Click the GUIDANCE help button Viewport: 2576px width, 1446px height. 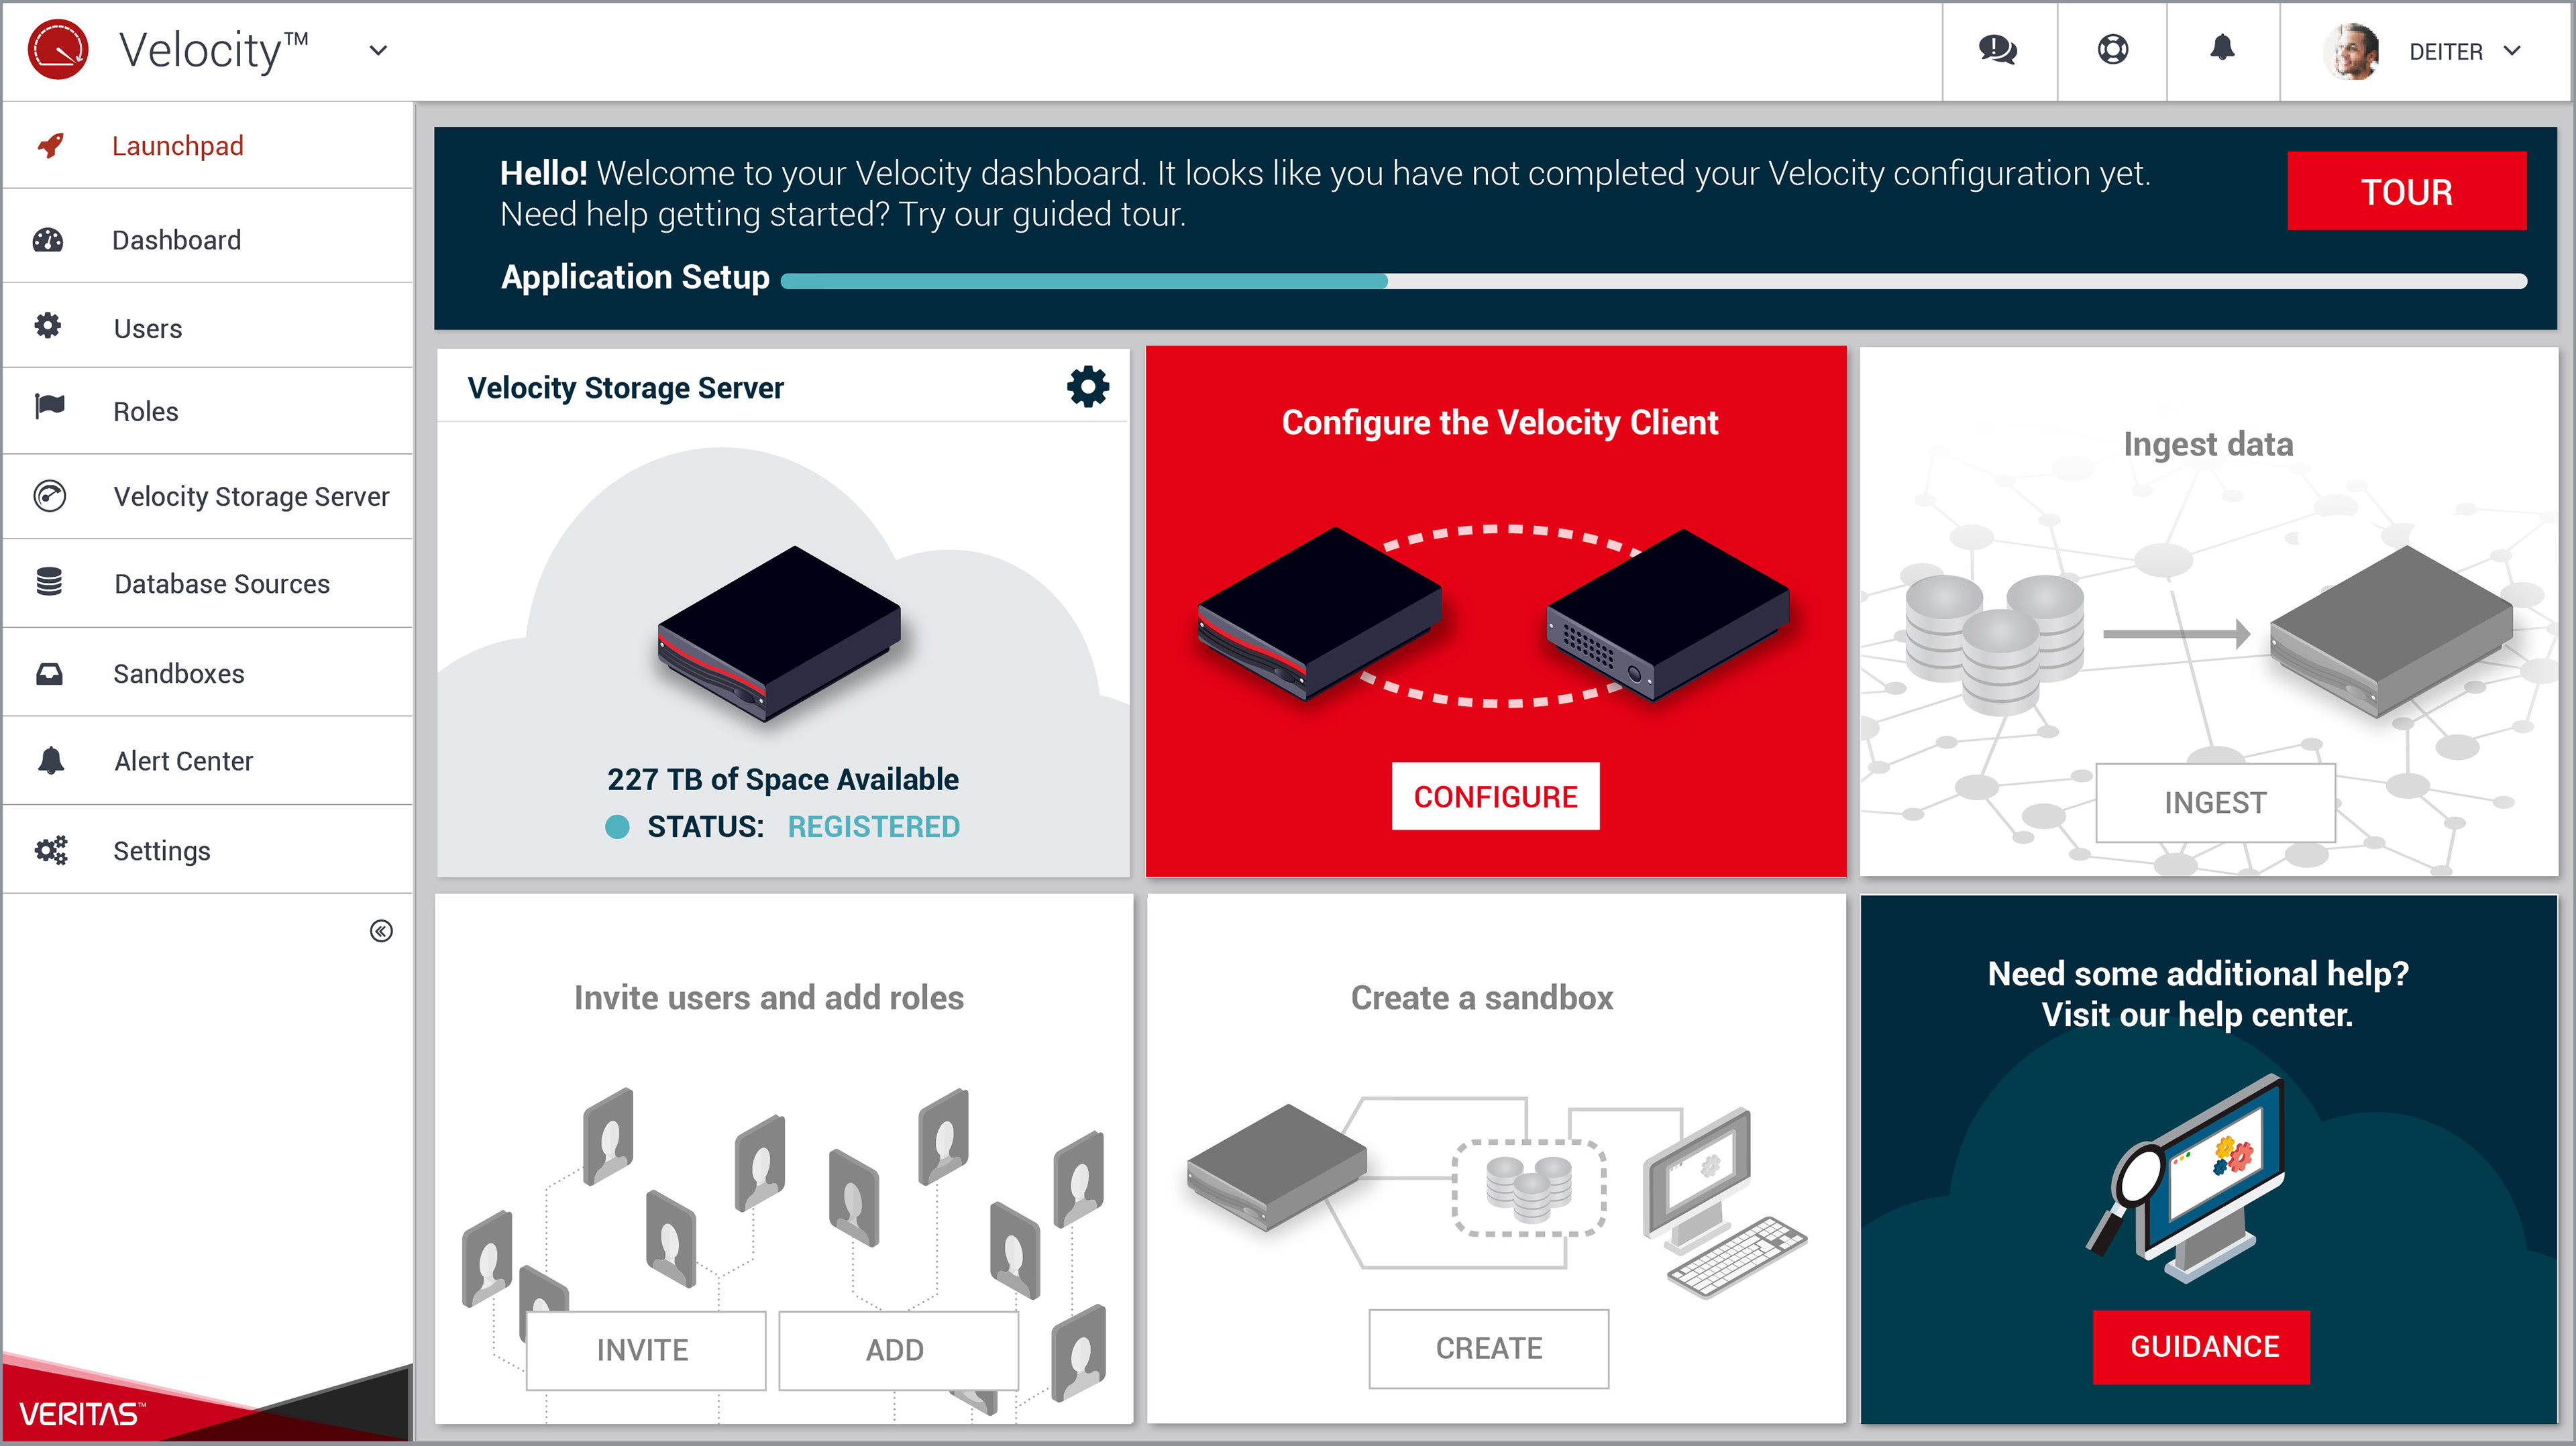coord(2203,1346)
